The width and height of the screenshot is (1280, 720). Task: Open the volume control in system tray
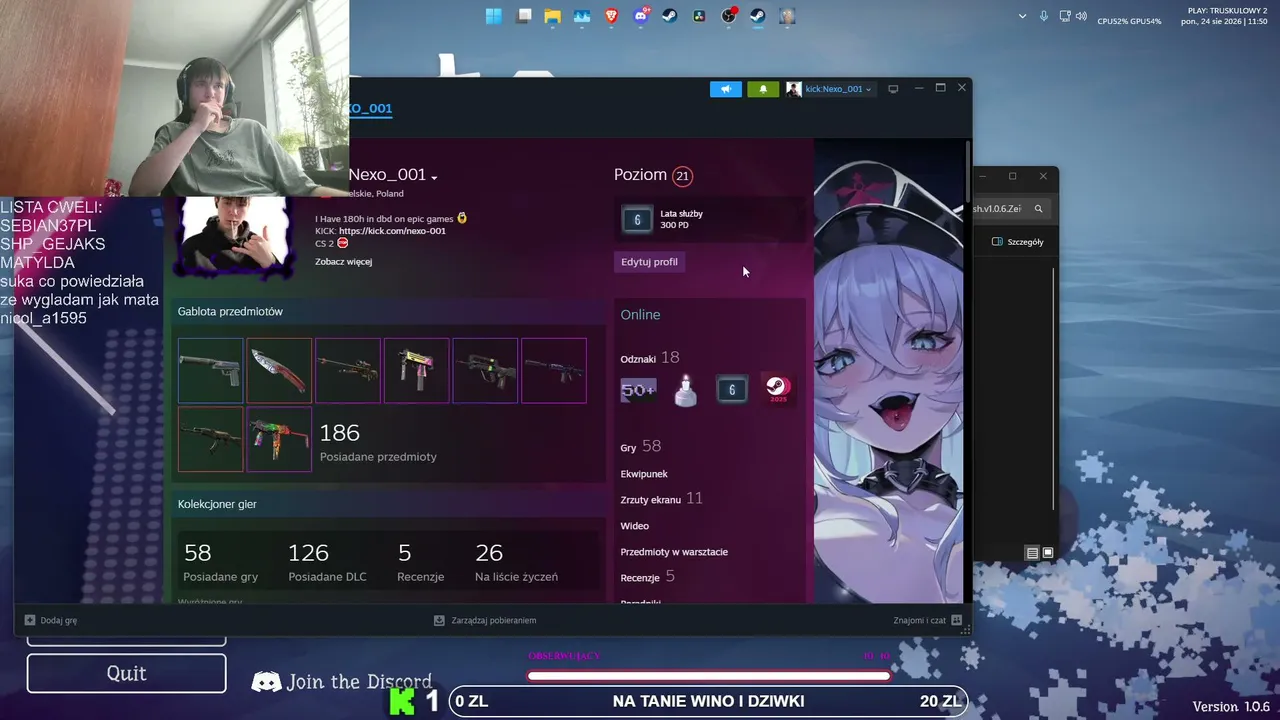tap(1081, 16)
